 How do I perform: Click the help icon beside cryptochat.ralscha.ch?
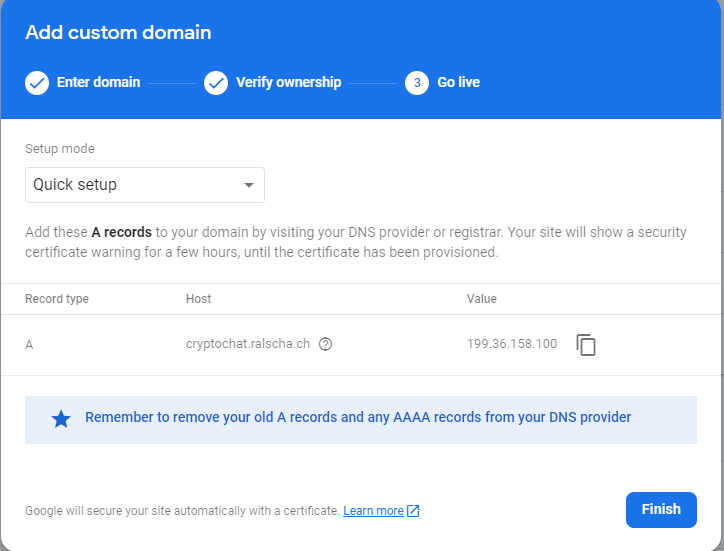325,344
